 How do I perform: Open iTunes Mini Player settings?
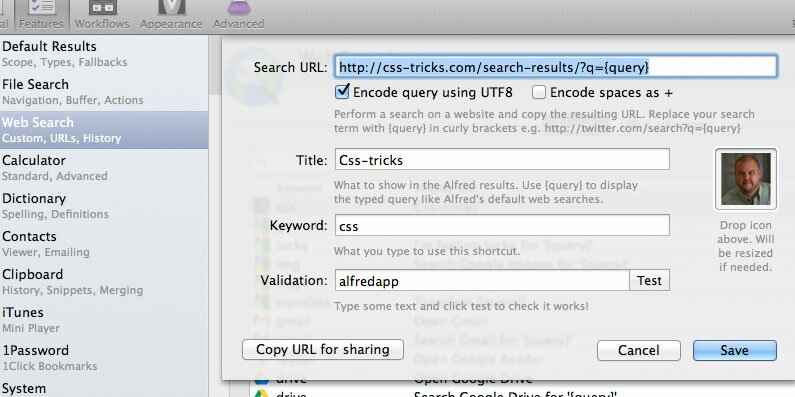[104, 320]
